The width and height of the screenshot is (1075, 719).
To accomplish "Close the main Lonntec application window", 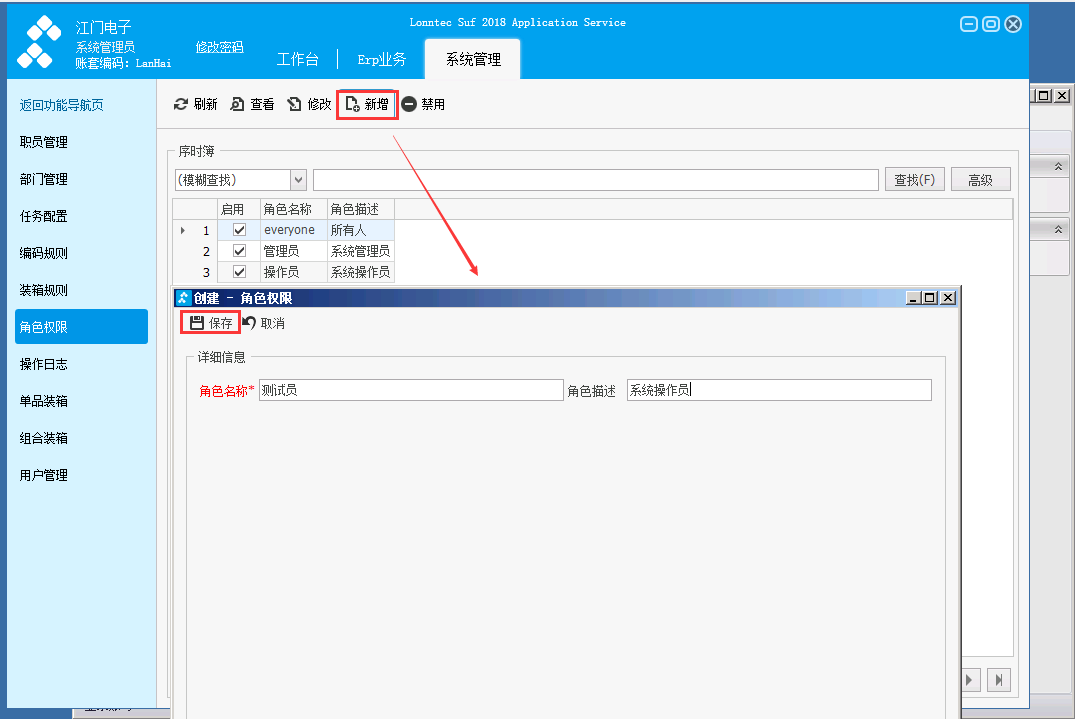I will pyautogui.click(x=1013, y=25).
